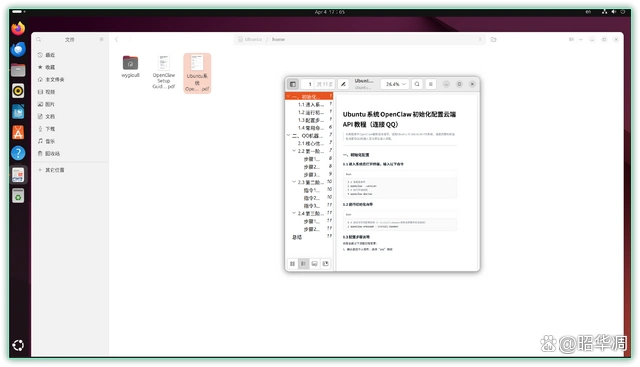Launch Rhythmbox from the dock

point(18,91)
